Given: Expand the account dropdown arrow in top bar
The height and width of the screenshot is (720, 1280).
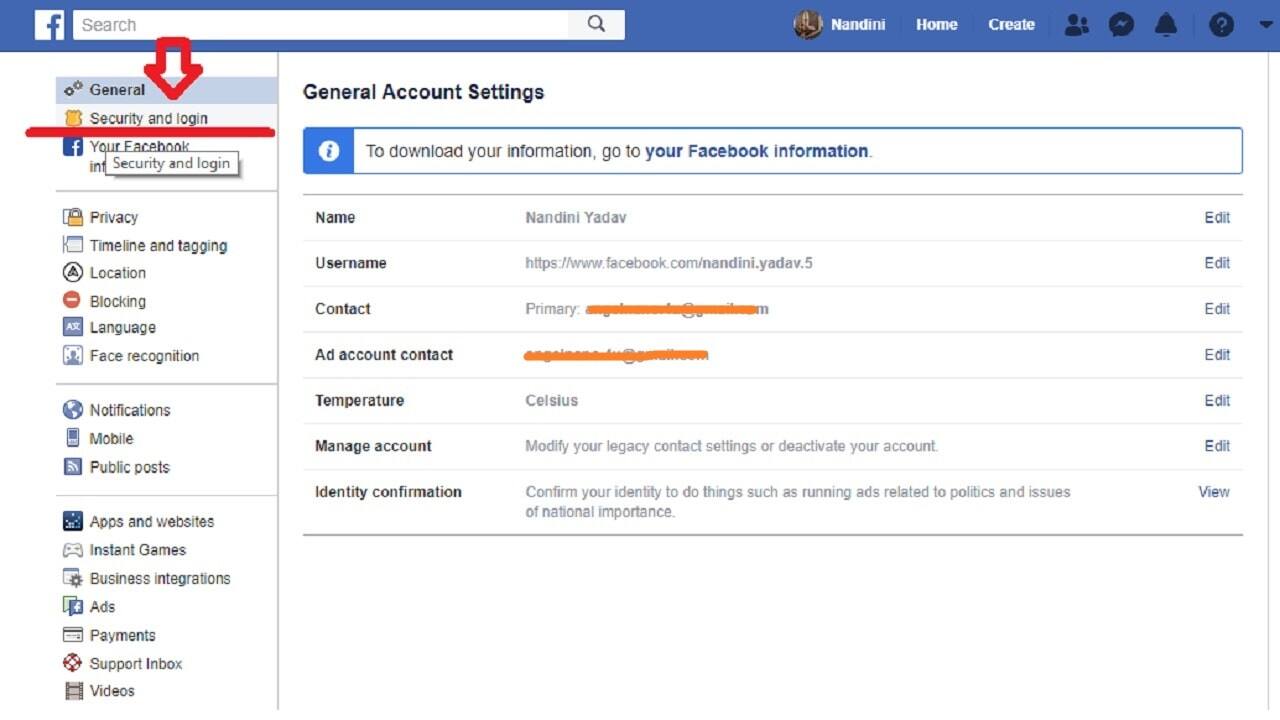Looking at the screenshot, I should (x=1265, y=25).
